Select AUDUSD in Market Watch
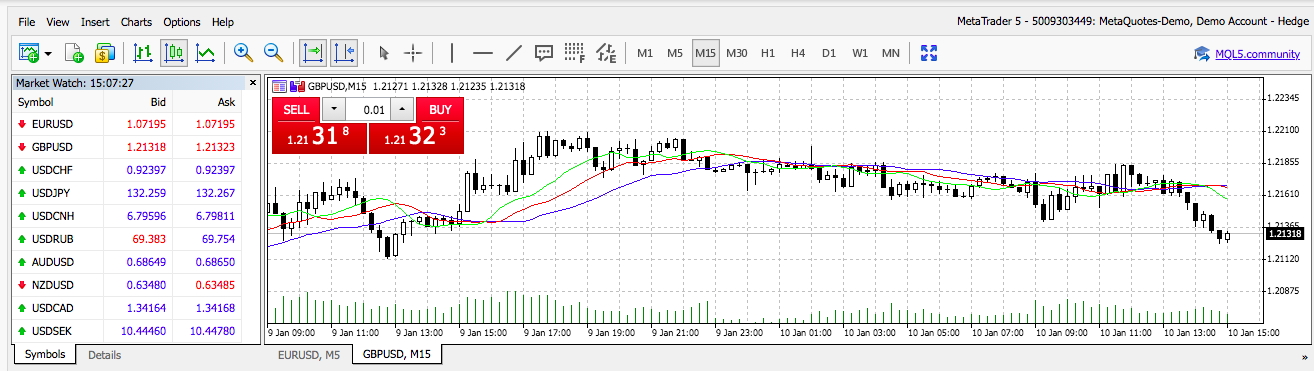The width and height of the screenshot is (1314, 371). click(x=128, y=262)
